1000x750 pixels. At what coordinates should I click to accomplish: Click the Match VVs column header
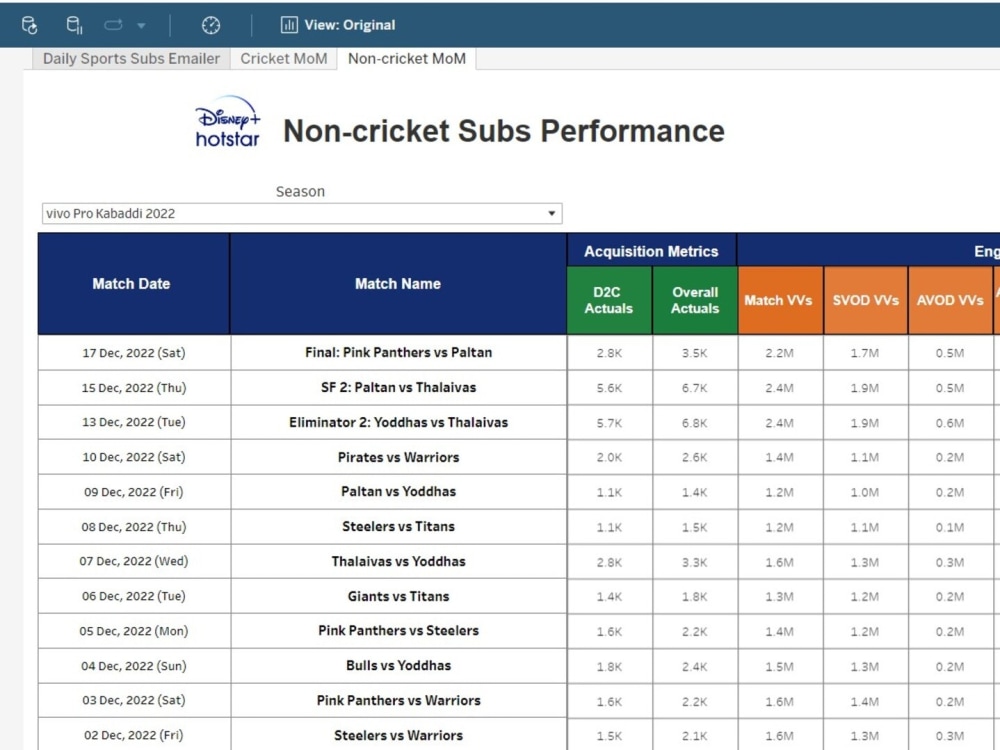pos(779,300)
